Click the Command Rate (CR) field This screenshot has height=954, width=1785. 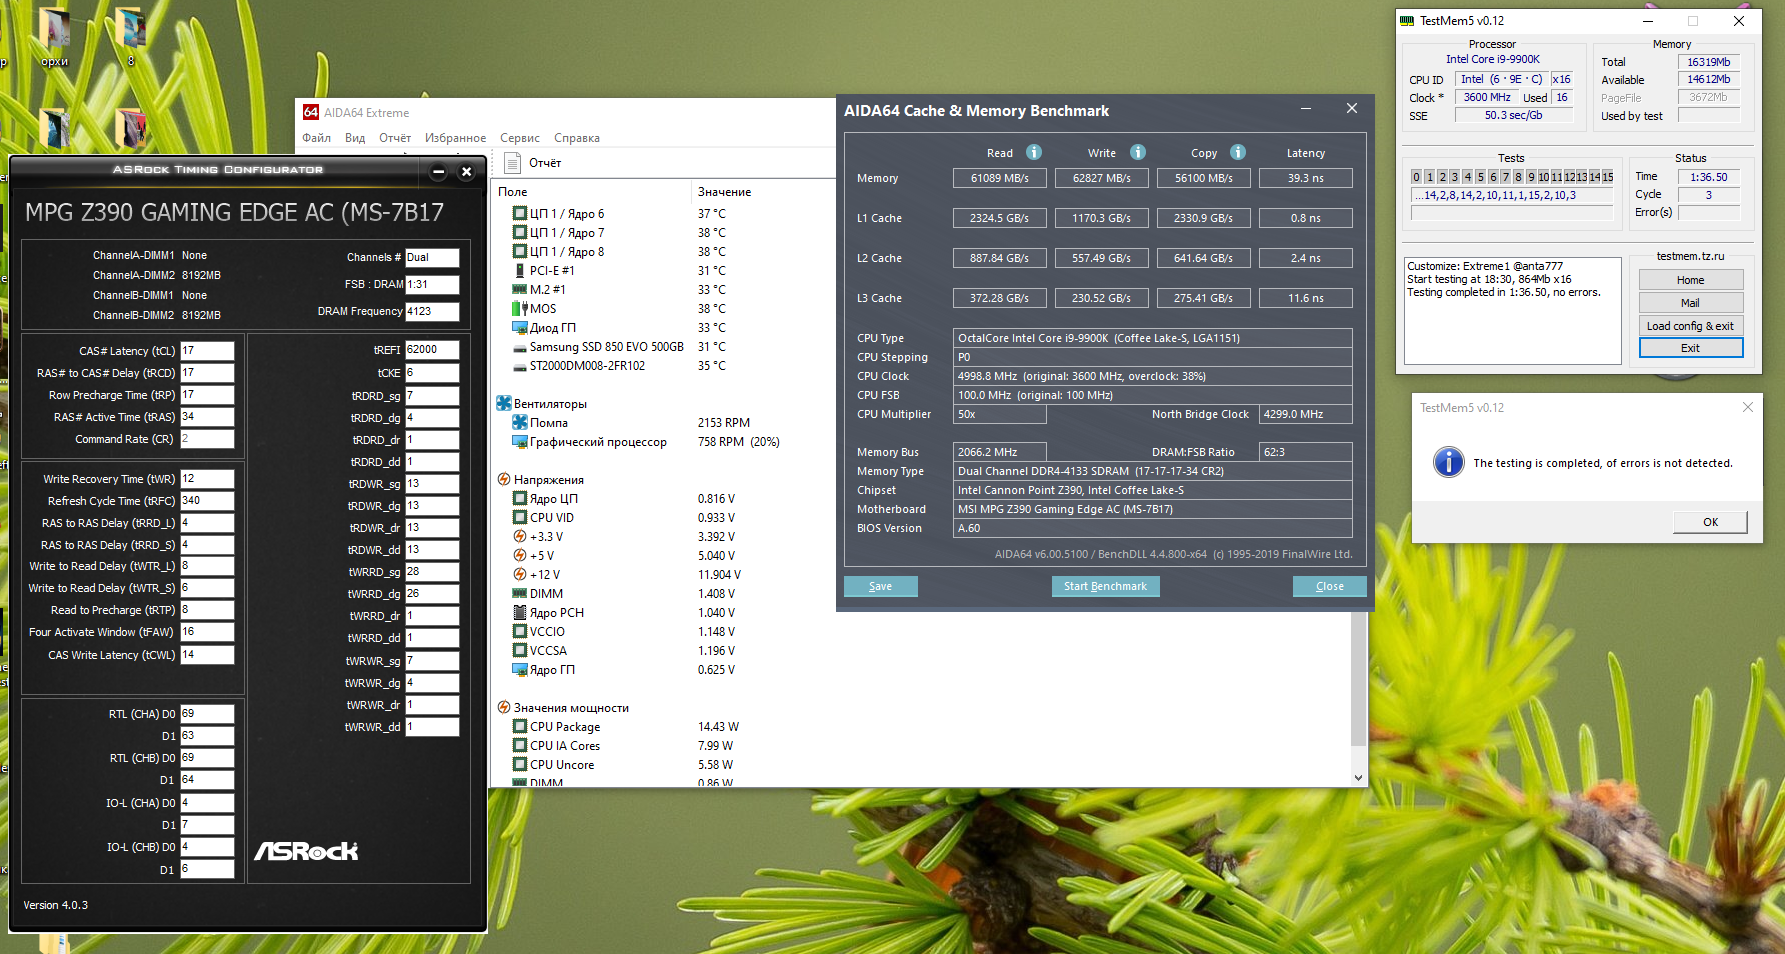(207, 439)
